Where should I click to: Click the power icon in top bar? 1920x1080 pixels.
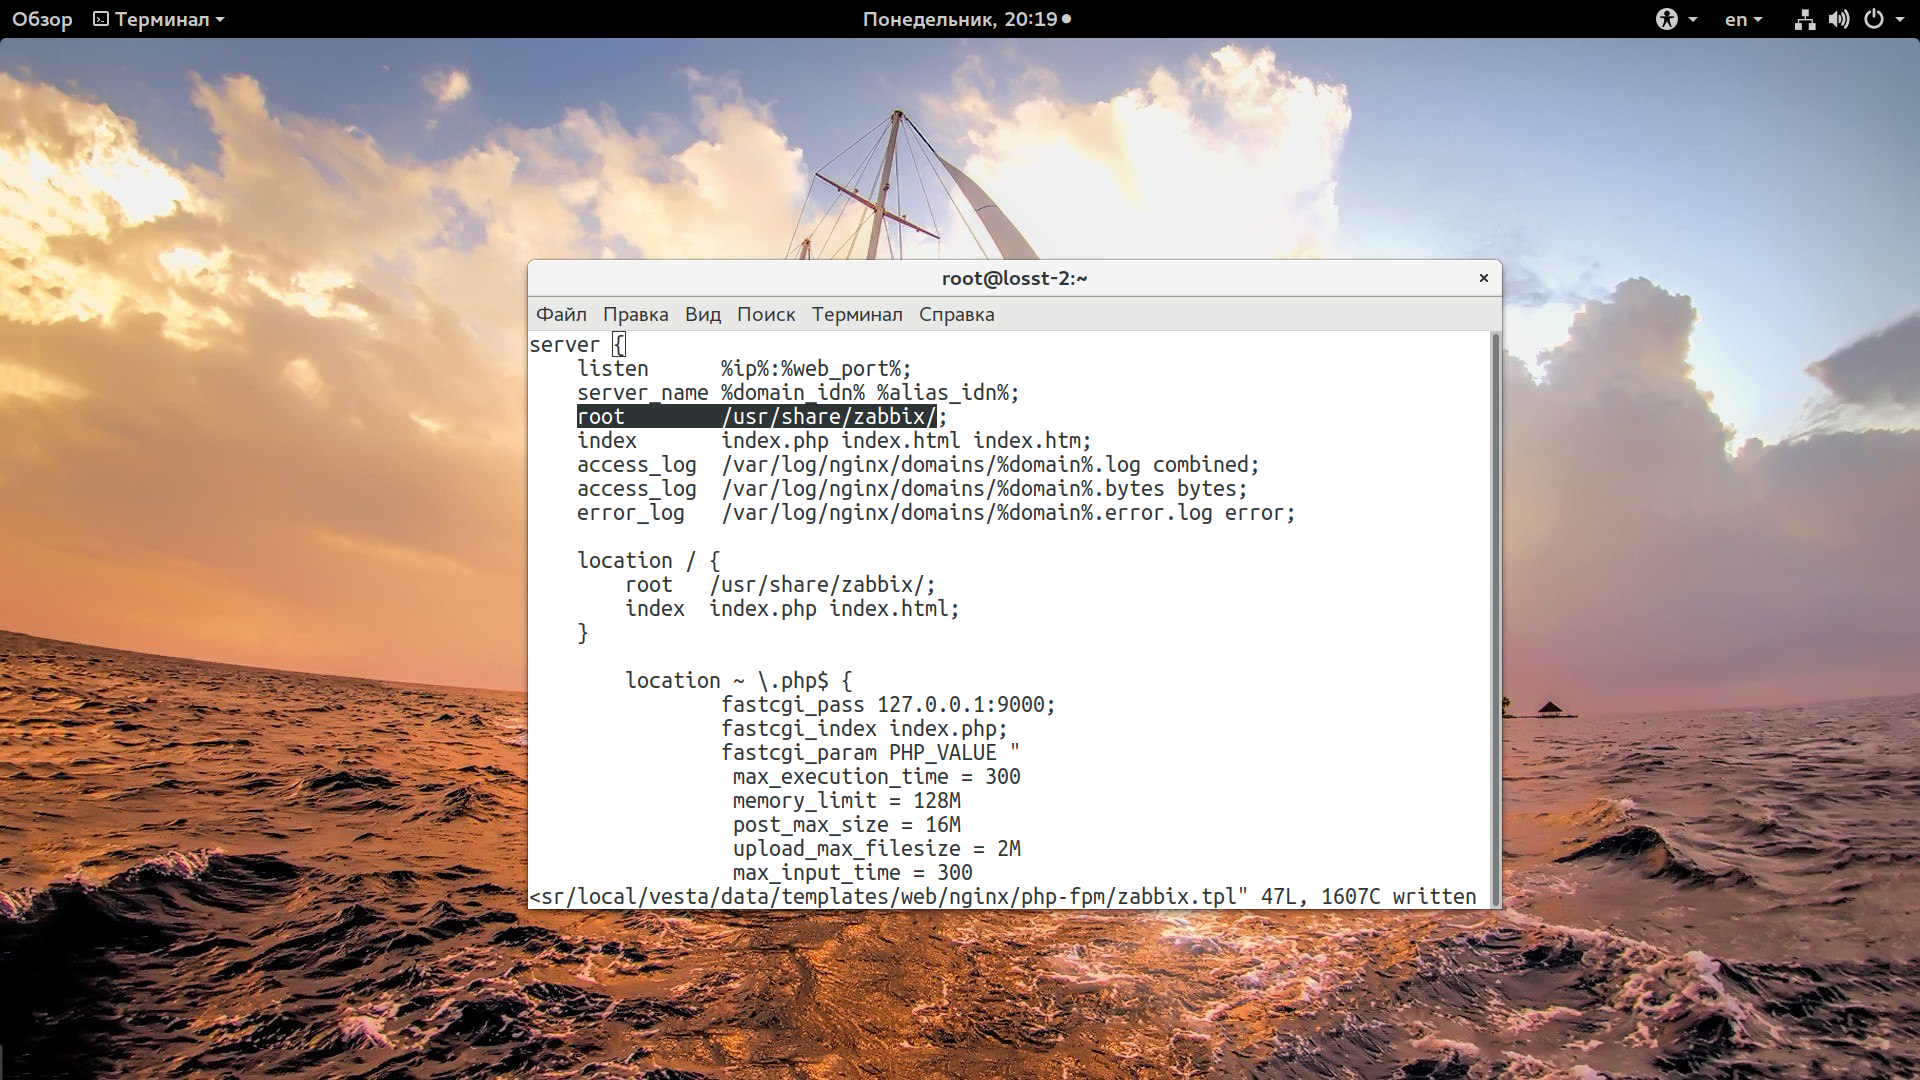pos(1874,19)
